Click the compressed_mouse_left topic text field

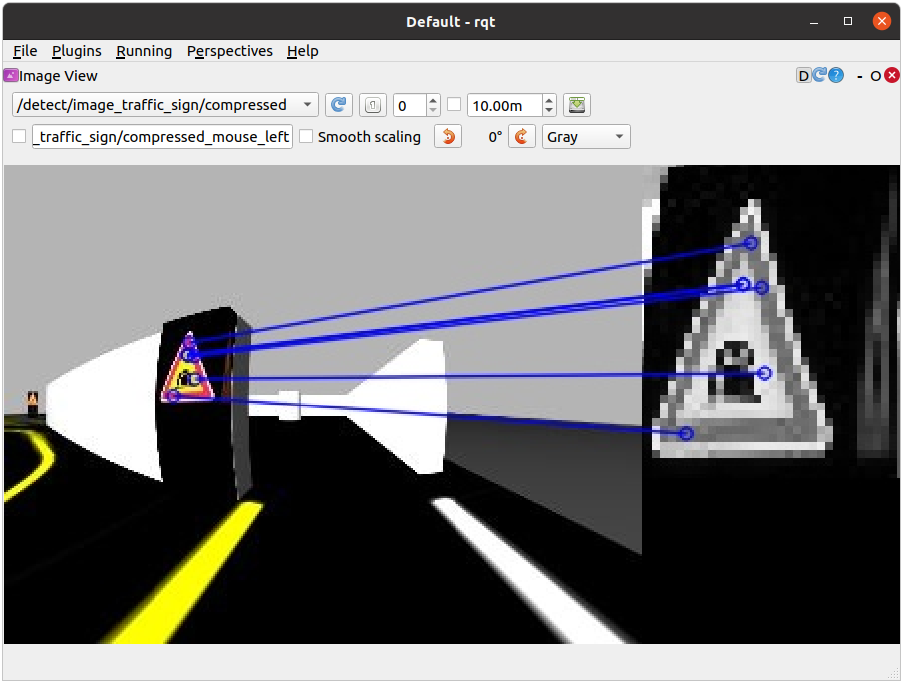tap(162, 137)
